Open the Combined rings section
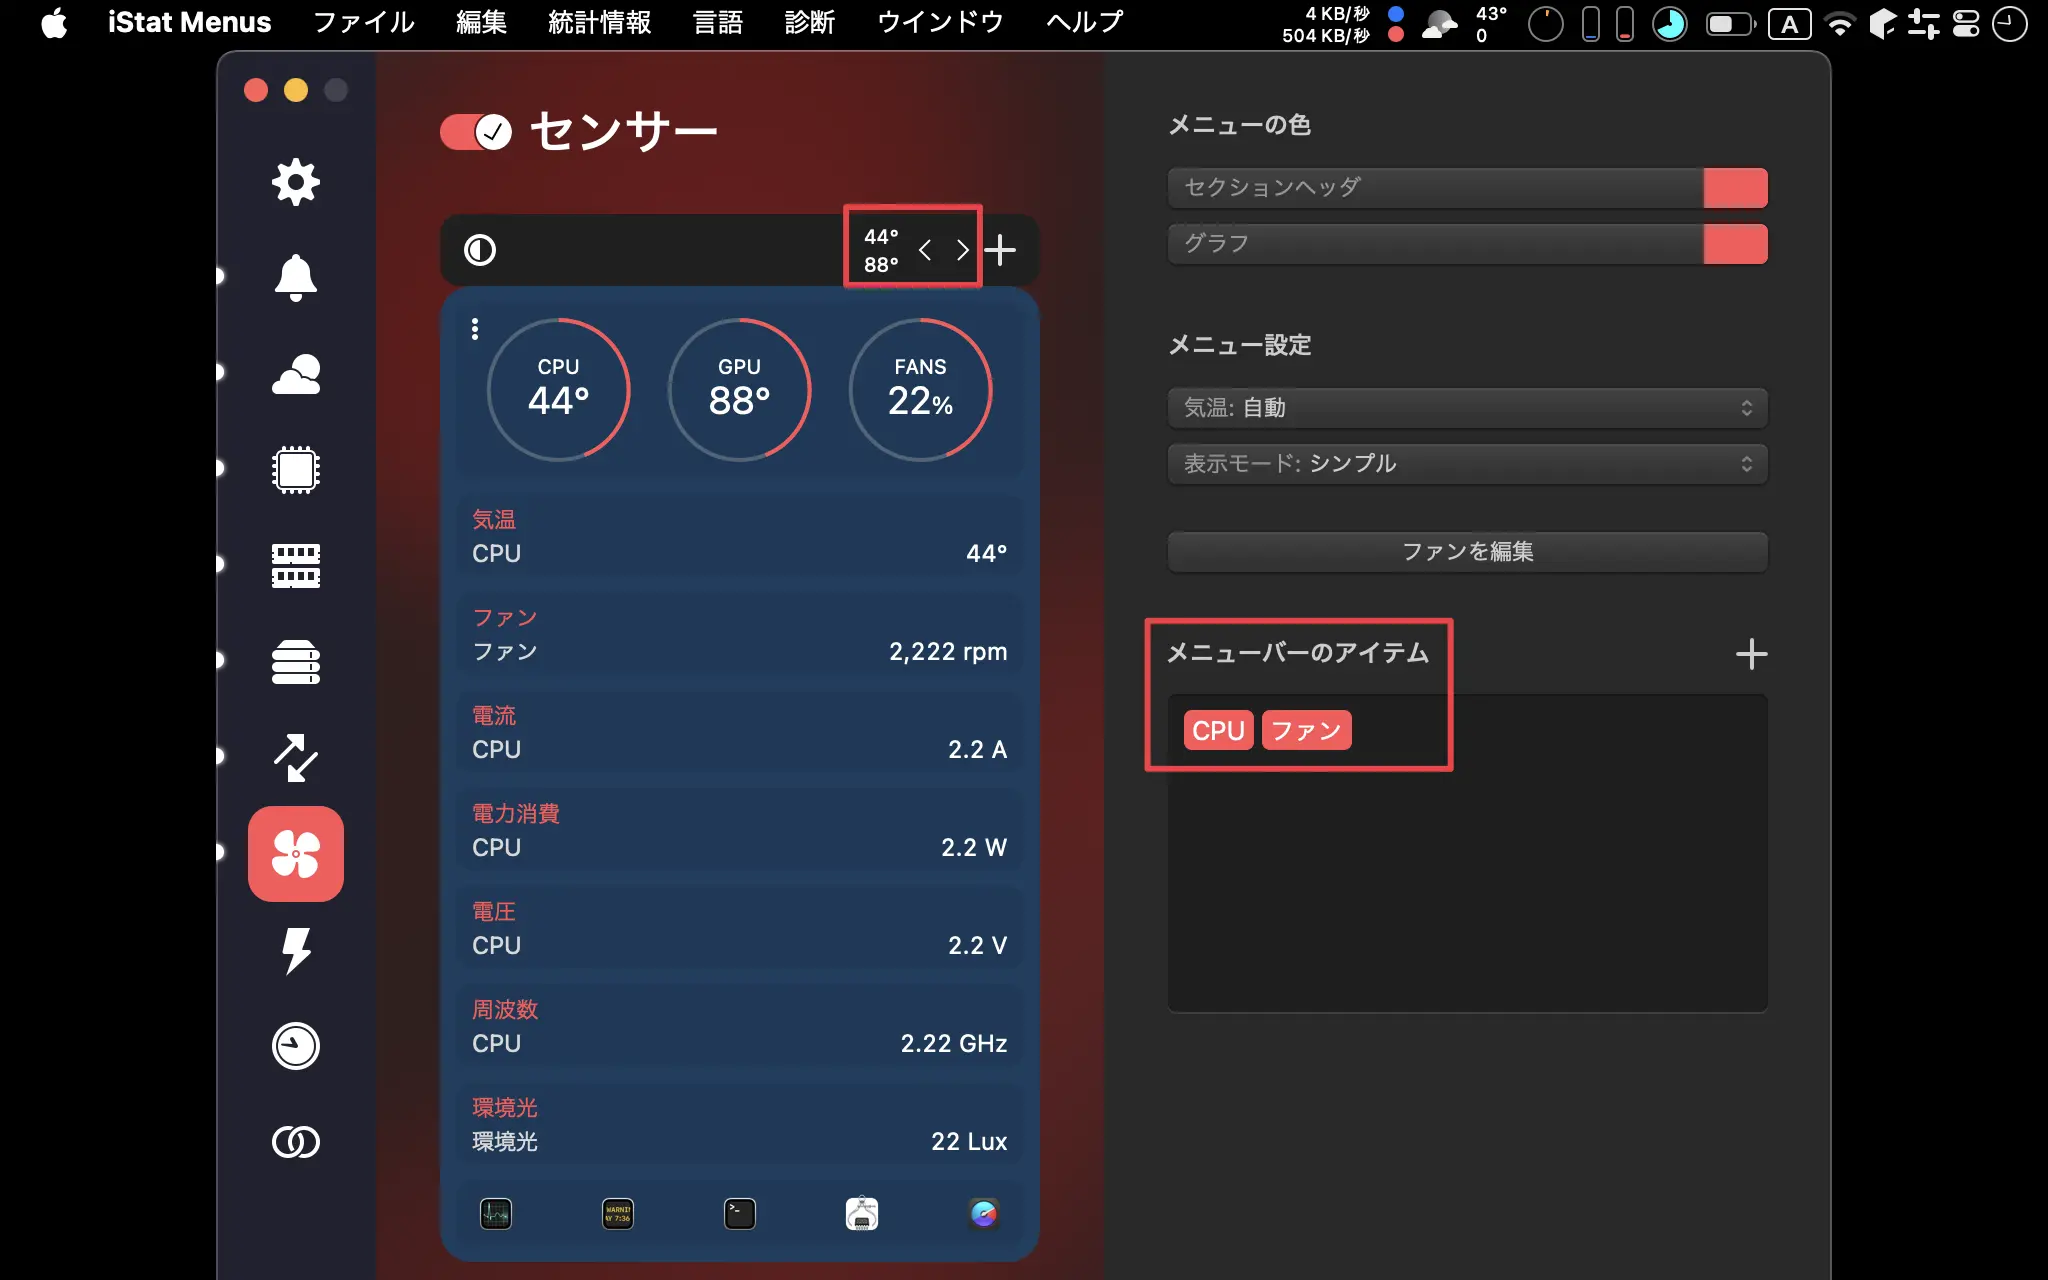2048x1280 pixels. (296, 1141)
